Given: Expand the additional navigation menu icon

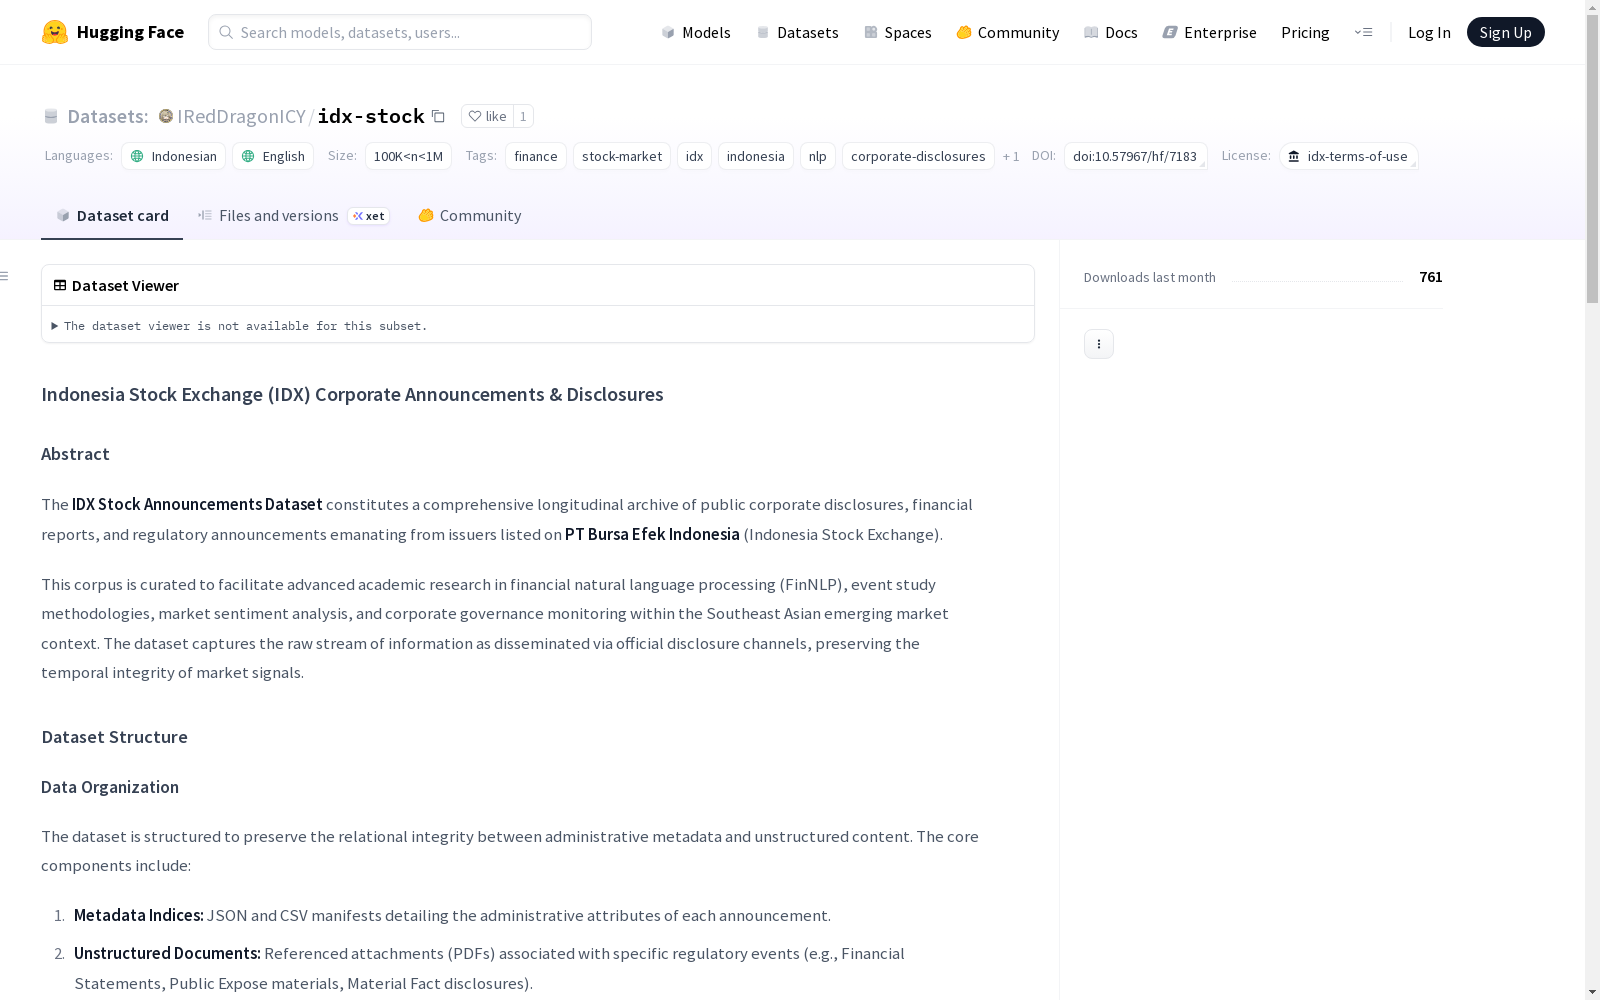Looking at the screenshot, I should [1363, 32].
